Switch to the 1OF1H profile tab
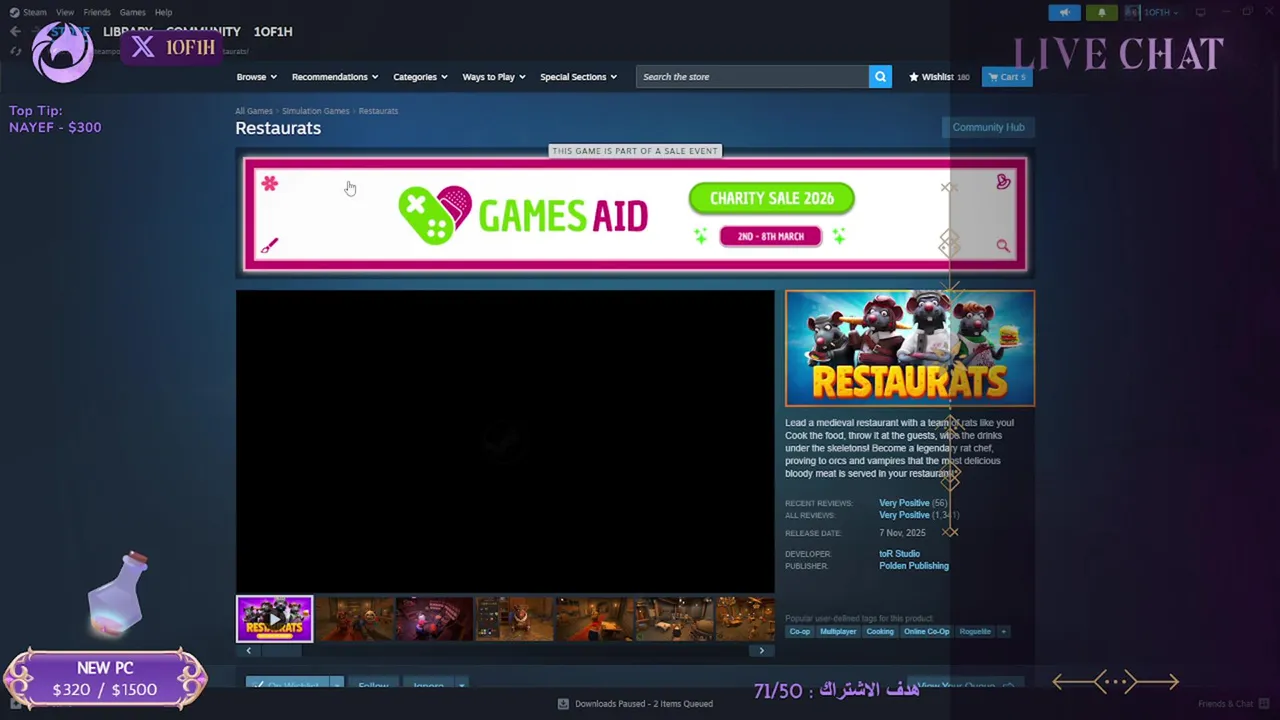Viewport: 1280px width, 720px height. tap(272, 32)
